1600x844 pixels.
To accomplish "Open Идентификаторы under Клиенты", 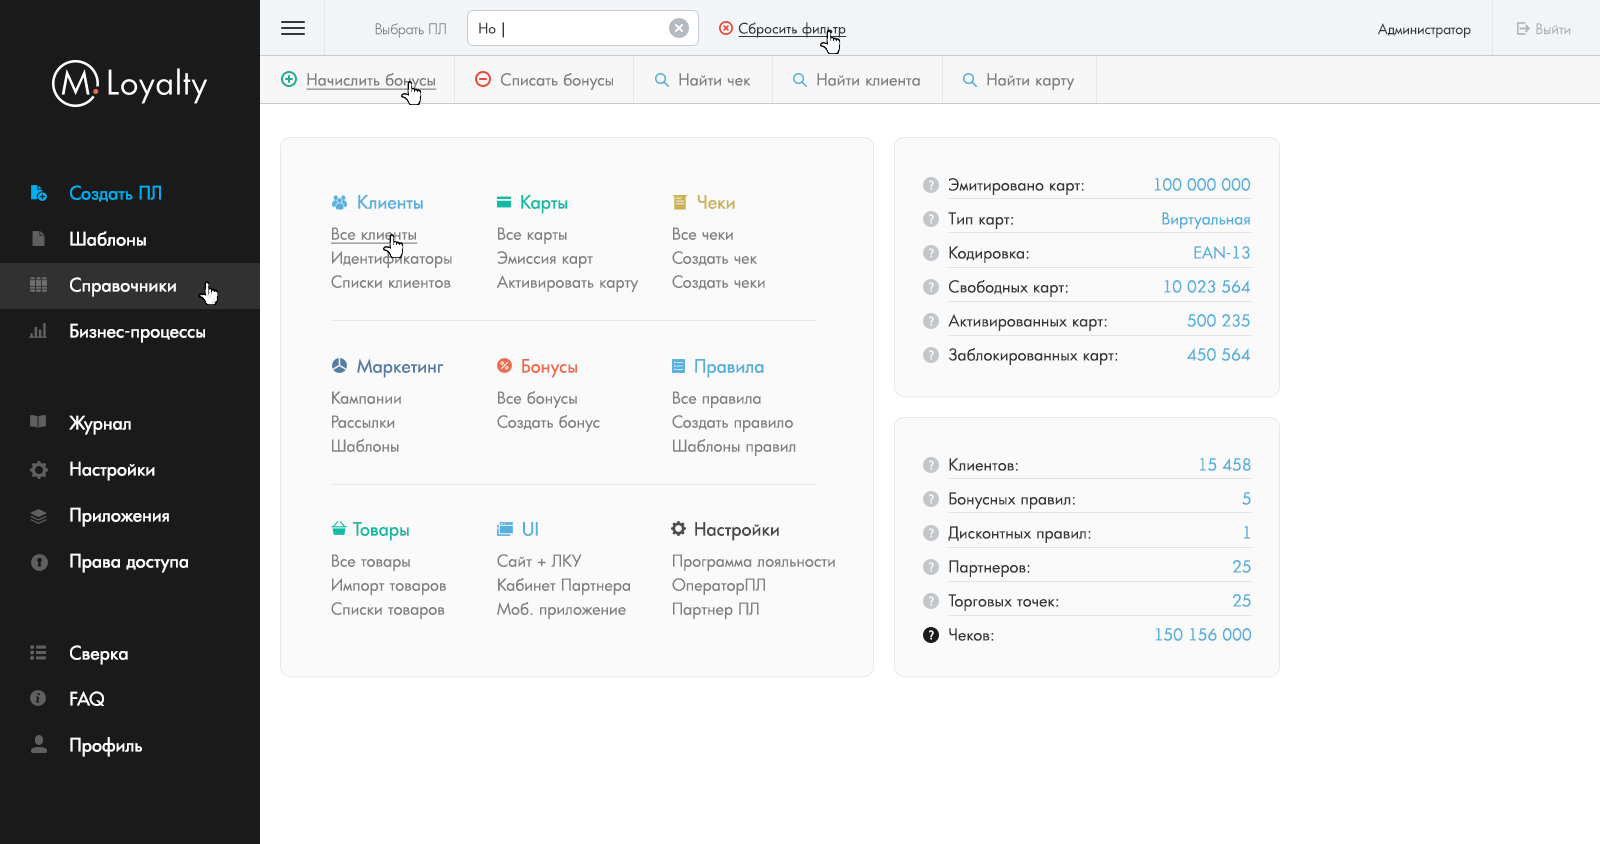I will point(391,258).
